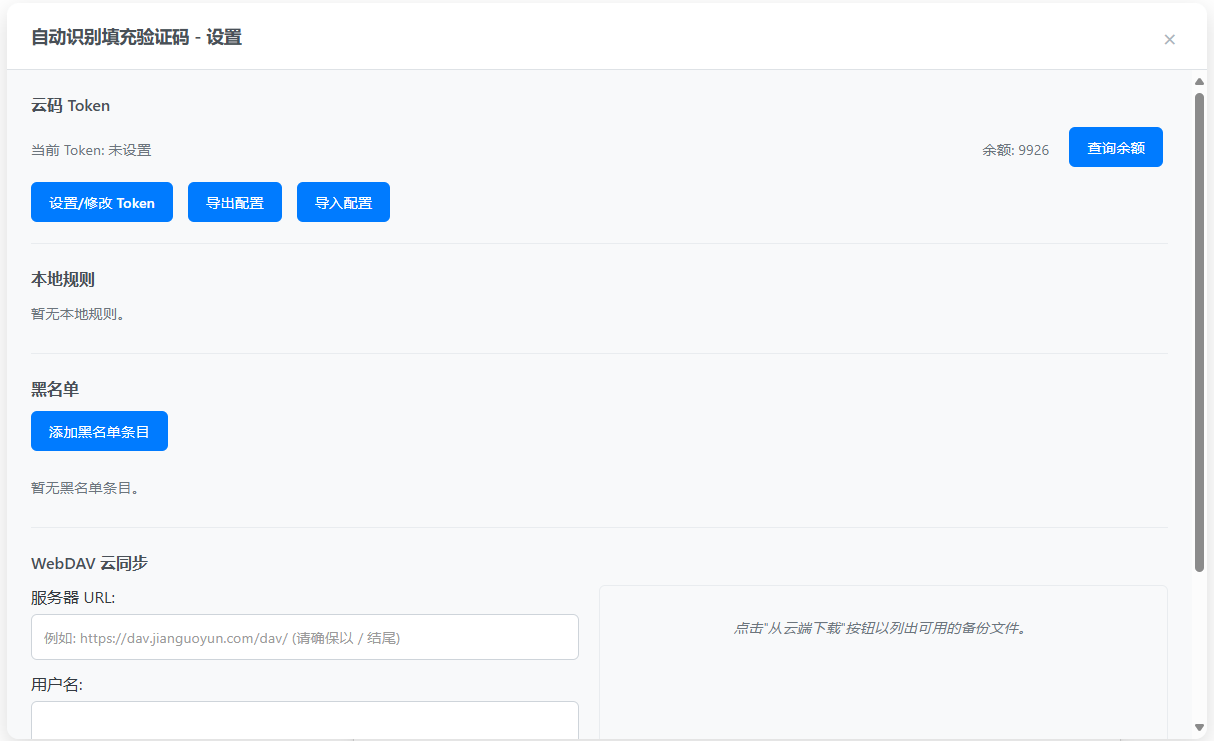This screenshot has width=1214, height=741.
Task: Select the 云码 Token section heading
Action: (70, 105)
